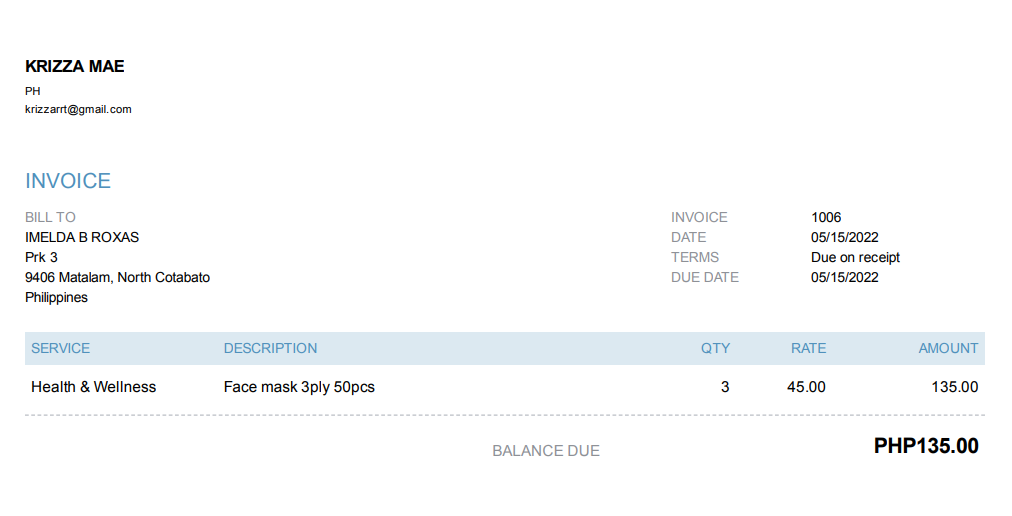Viewport: 1012px width, 516px height.
Task: Click the BILL TO label
Action: (50, 217)
